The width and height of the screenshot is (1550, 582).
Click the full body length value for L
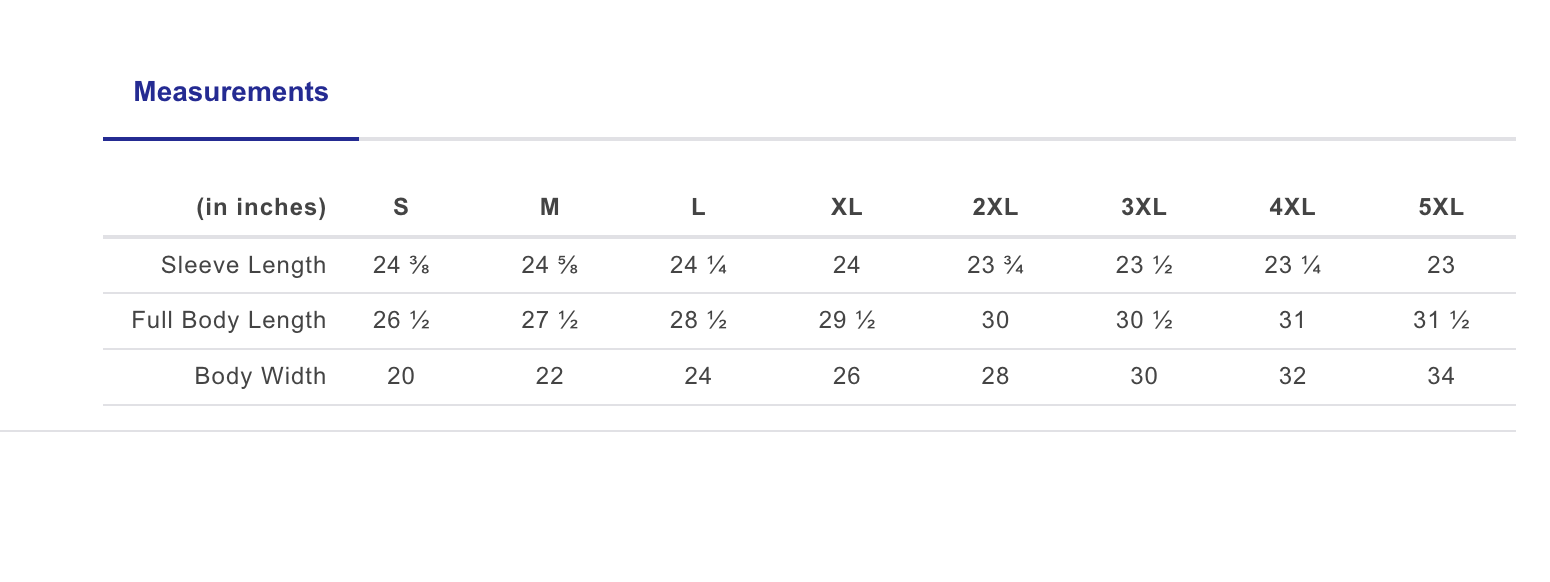698,321
